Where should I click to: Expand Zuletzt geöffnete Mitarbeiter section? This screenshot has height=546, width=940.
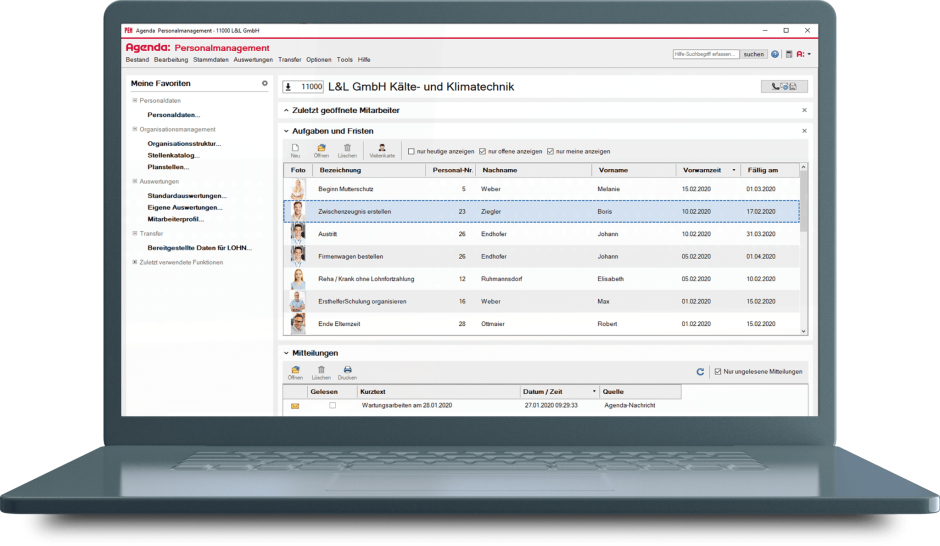pos(286,110)
